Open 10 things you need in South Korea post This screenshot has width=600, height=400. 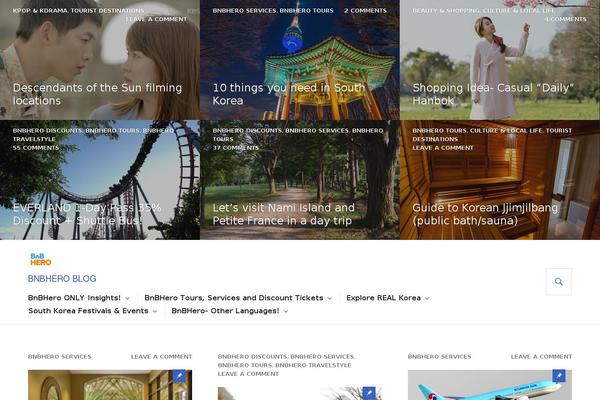(289, 94)
